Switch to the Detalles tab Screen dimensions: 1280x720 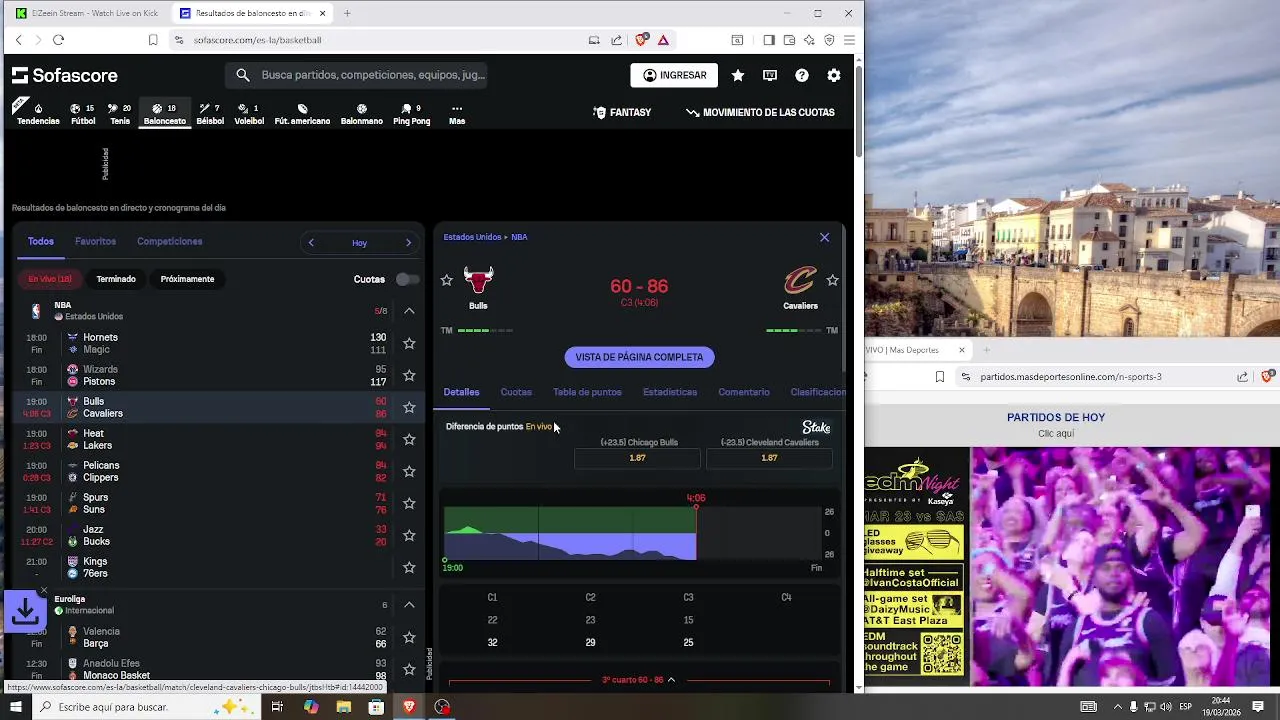point(462,392)
